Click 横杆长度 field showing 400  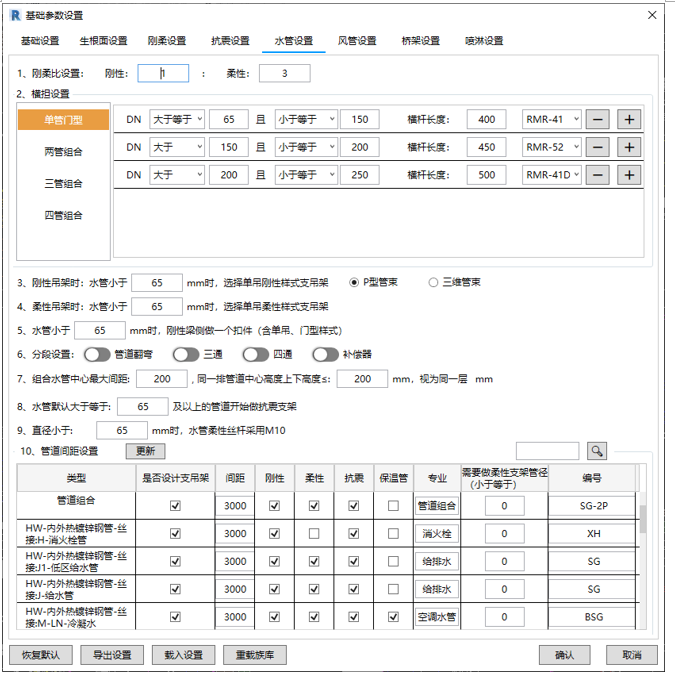click(x=486, y=119)
